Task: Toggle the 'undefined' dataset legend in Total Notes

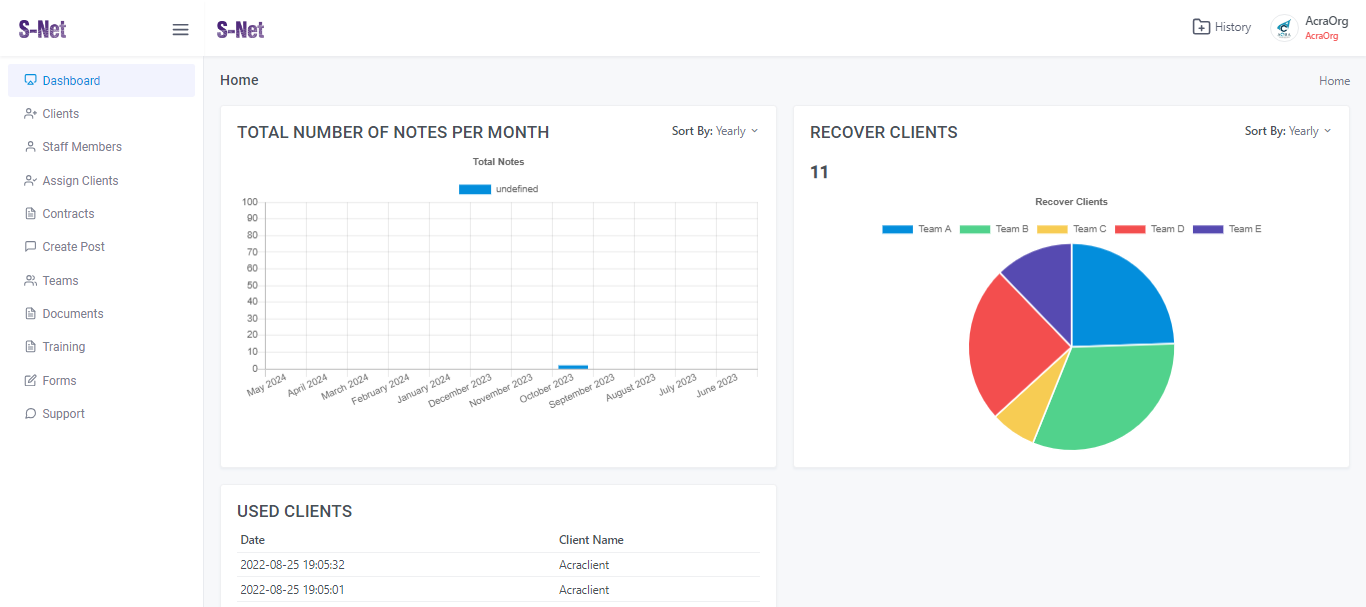Action: (475, 189)
